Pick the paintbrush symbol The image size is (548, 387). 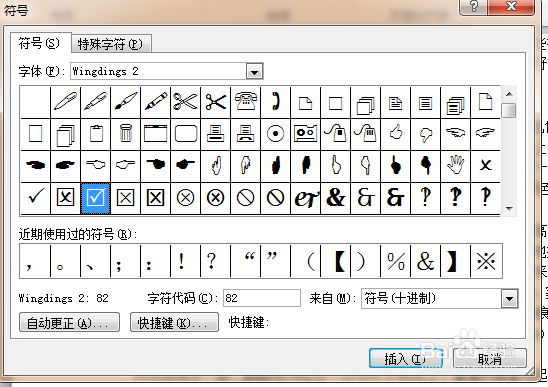coord(125,102)
